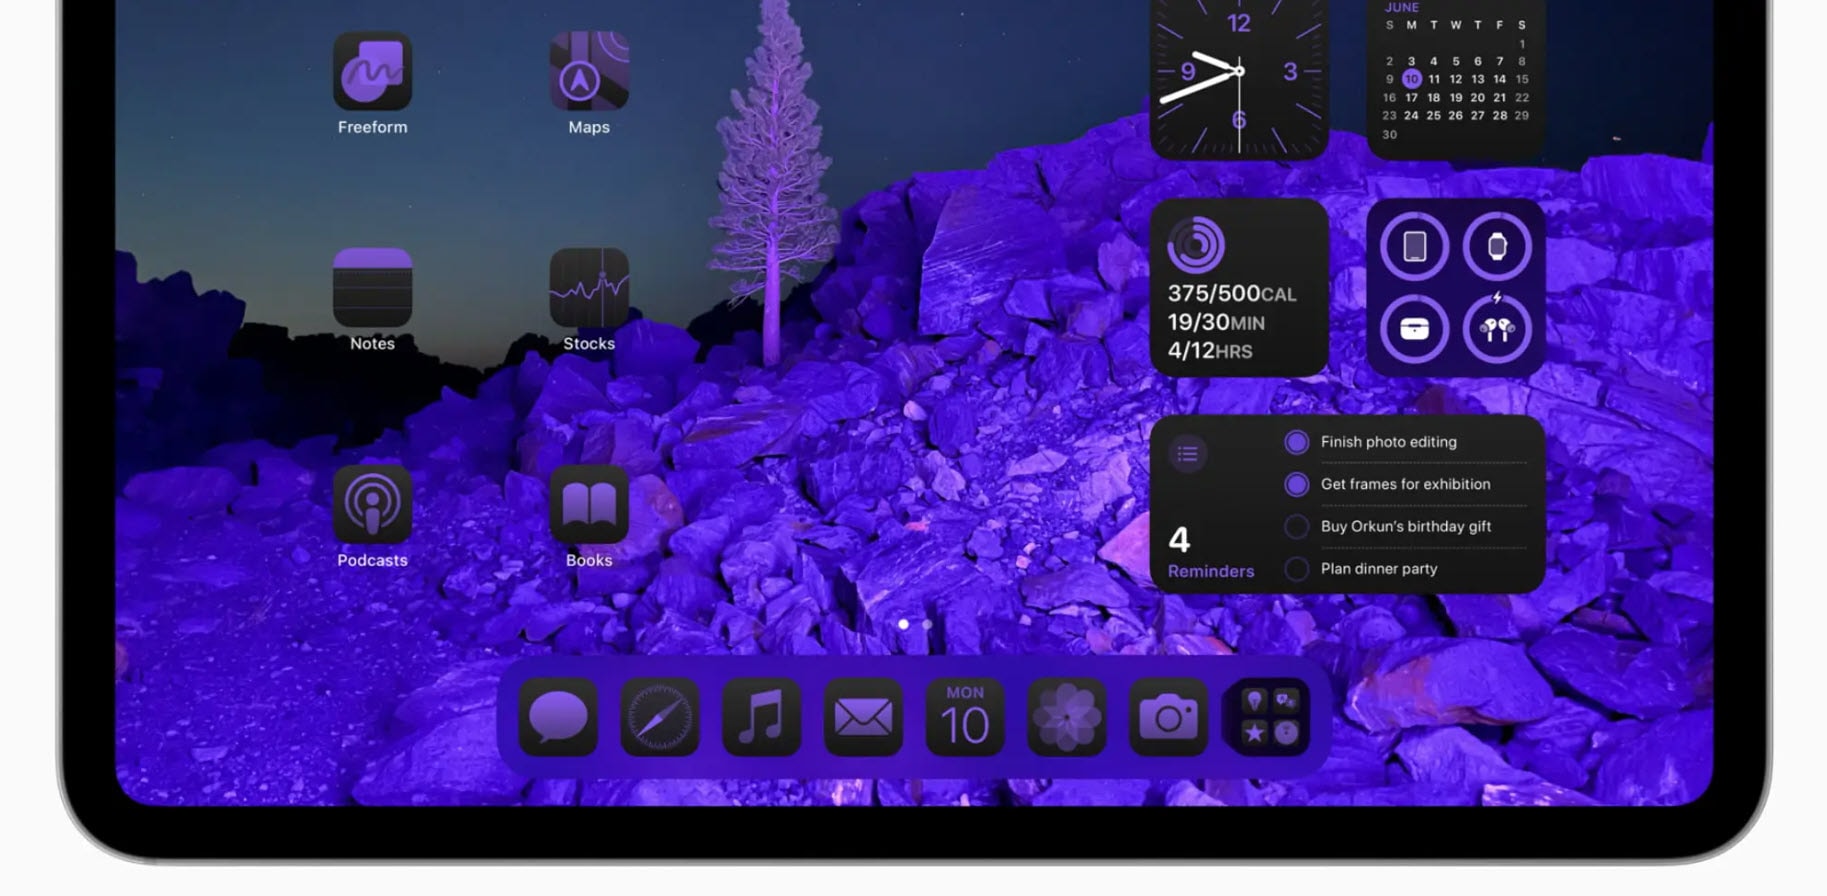Open 'Plan dinner party' reminder text
Screen dimensions: 1827x896
click(1379, 569)
